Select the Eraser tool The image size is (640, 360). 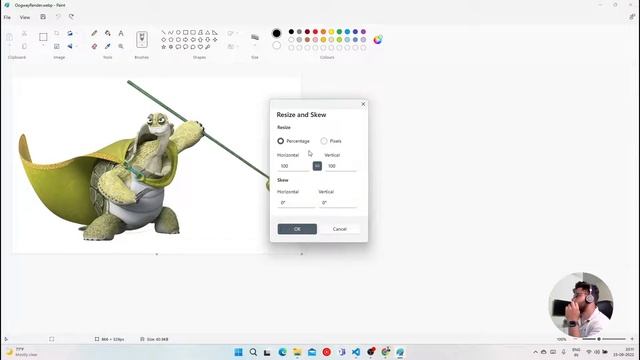tap(94, 47)
